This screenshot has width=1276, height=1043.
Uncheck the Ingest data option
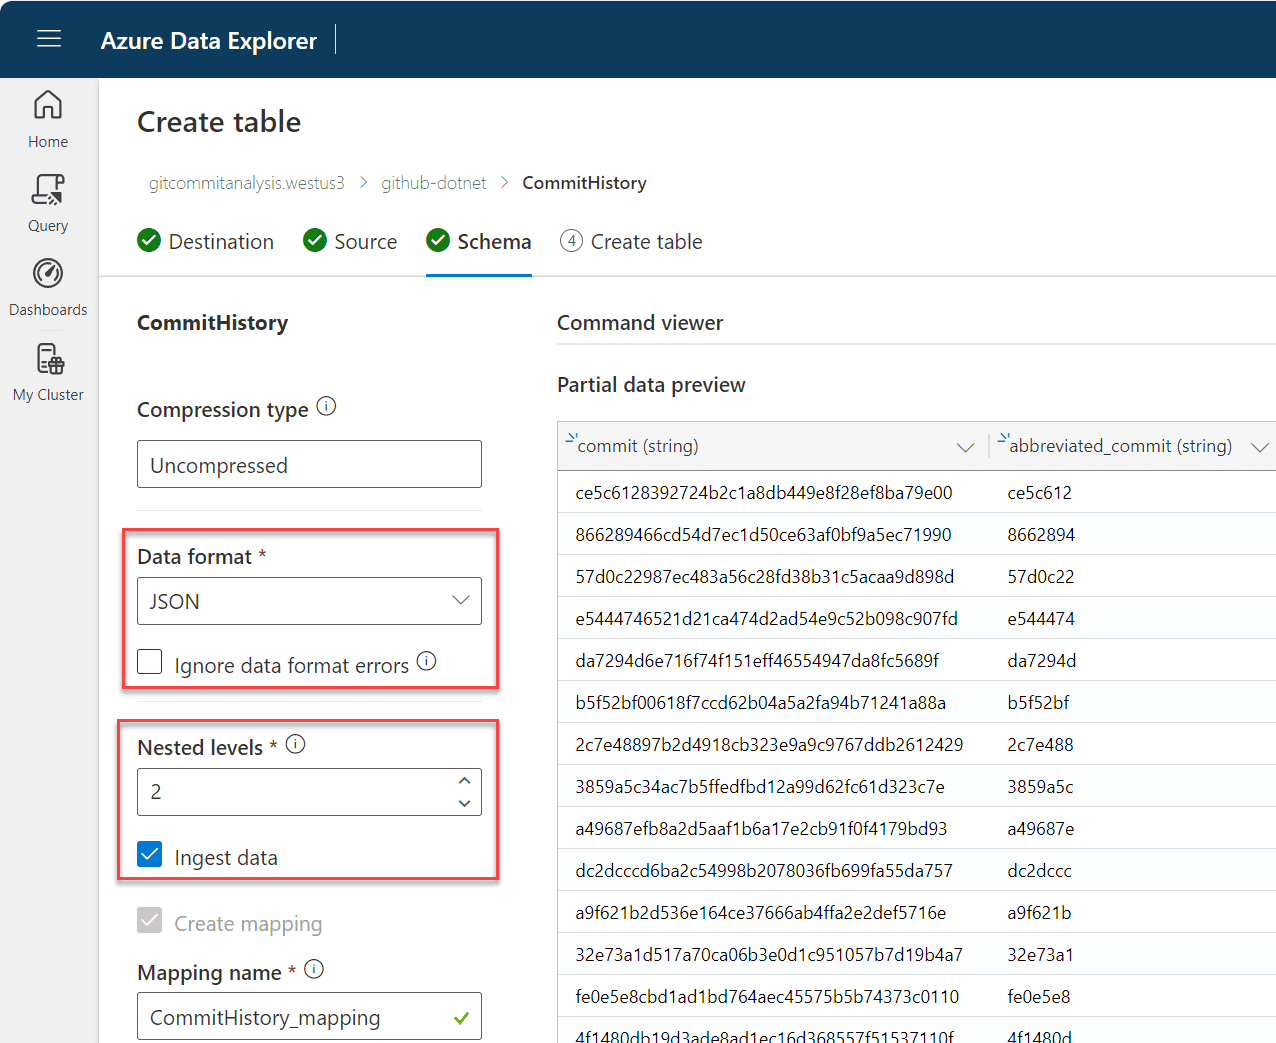(x=149, y=856)
